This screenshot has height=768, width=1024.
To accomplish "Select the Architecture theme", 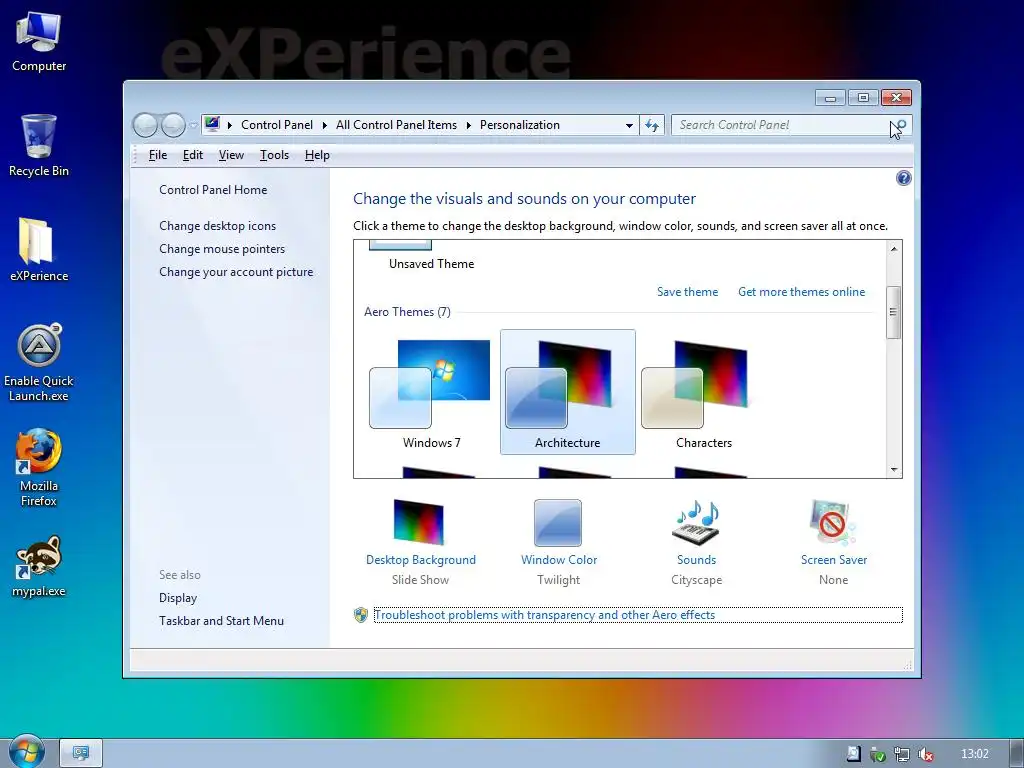I will 568,392.
